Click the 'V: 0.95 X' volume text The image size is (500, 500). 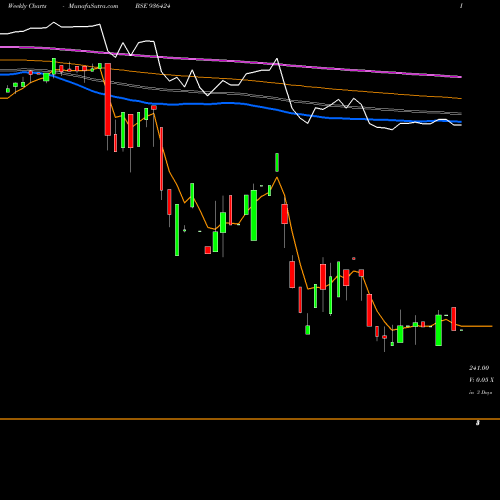click(481, 380)
